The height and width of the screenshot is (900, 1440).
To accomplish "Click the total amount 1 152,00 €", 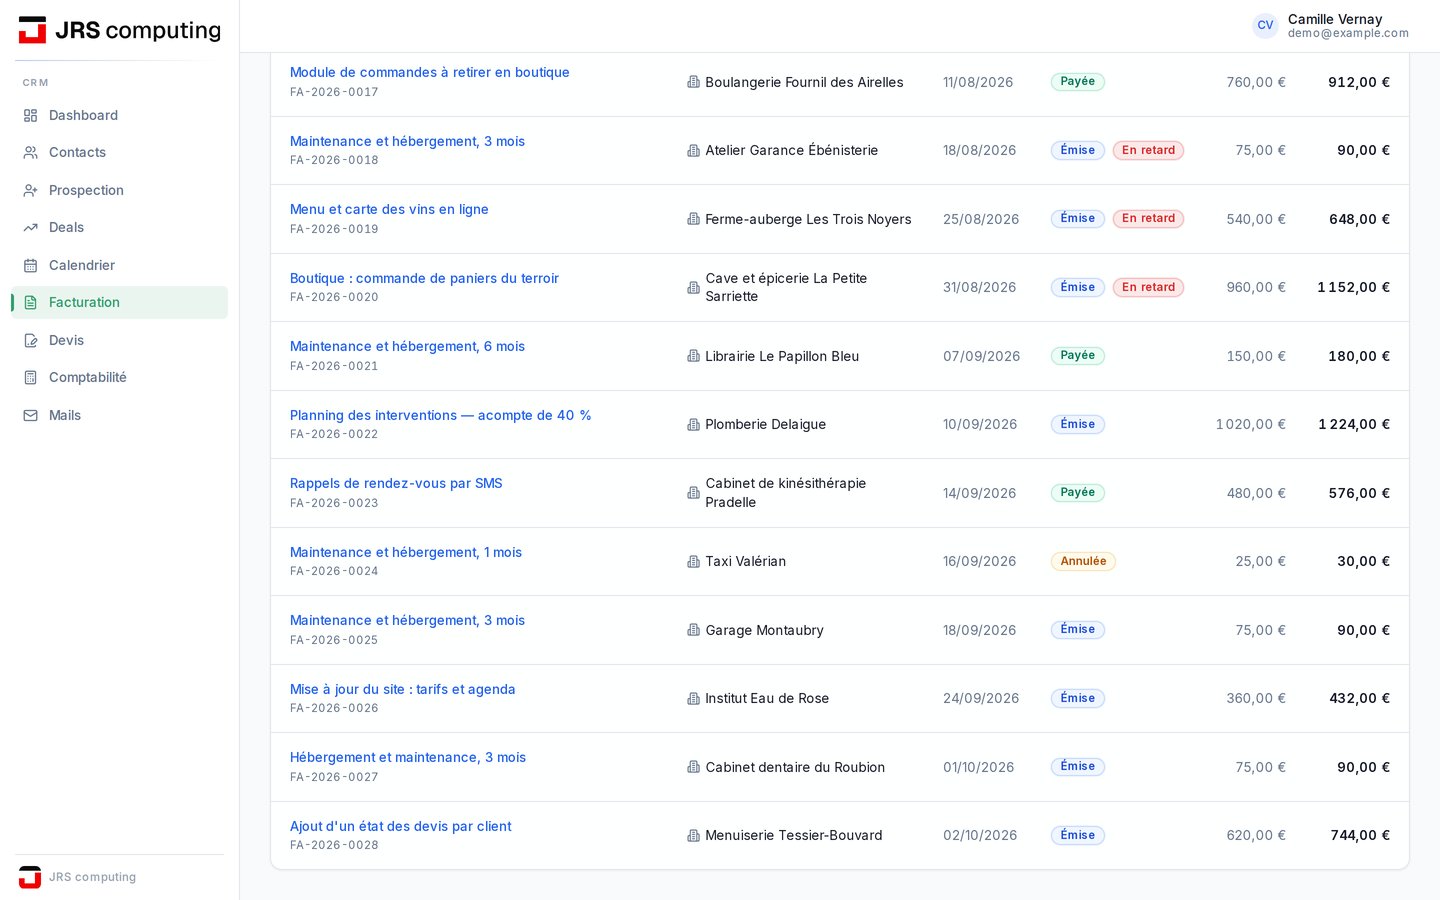I will tap(1353, 288).
